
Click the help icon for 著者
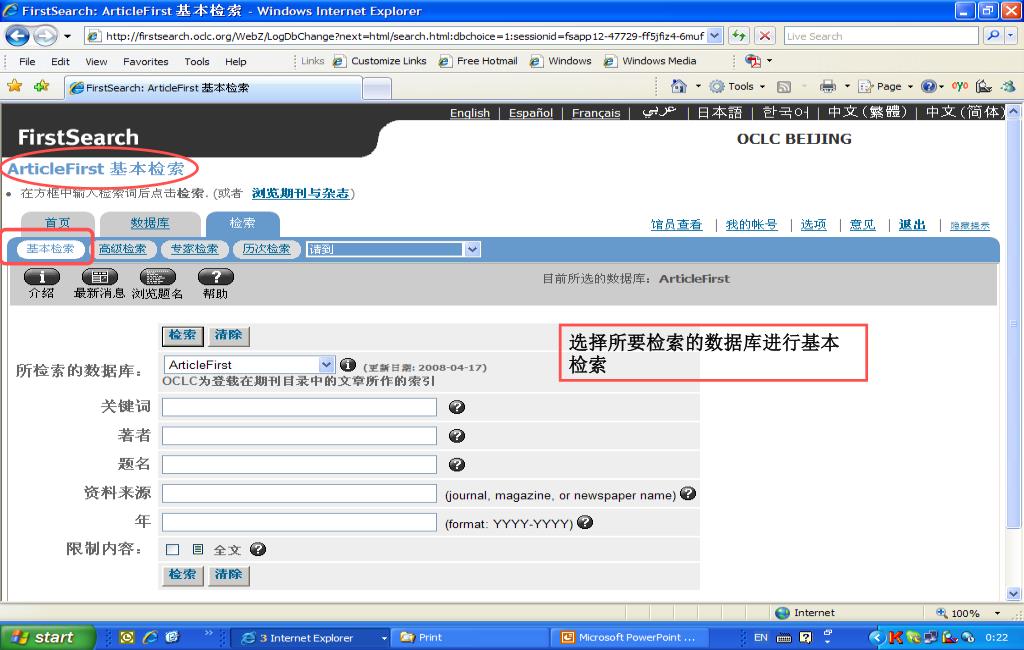tap(456, 436)
